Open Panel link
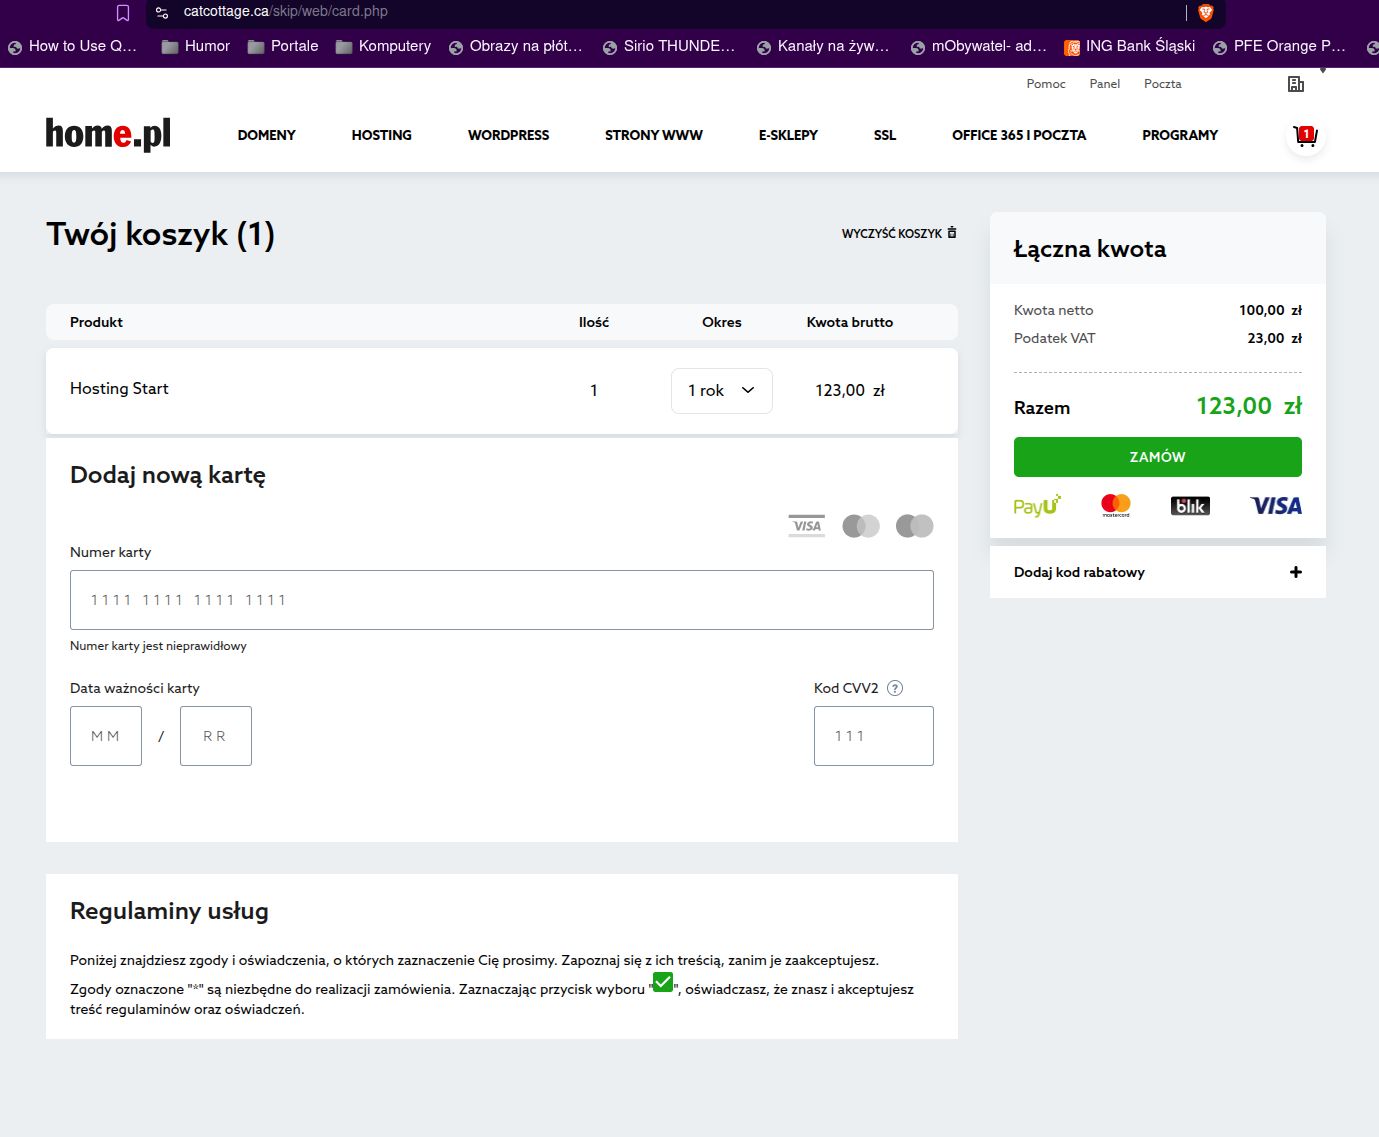The height and width of the screenshot is (1137, 1379). [1104, 84]
